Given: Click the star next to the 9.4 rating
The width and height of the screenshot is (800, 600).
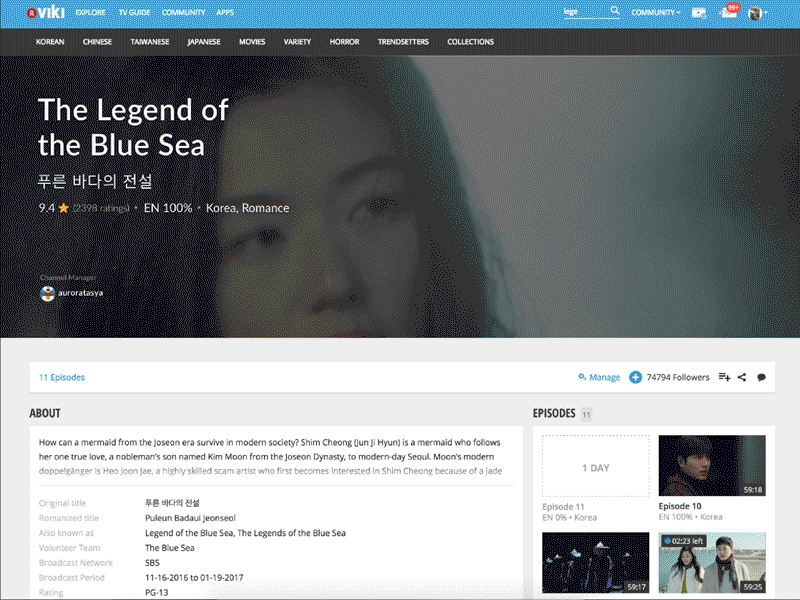Looking at the screenshot, I should [63, 208].
